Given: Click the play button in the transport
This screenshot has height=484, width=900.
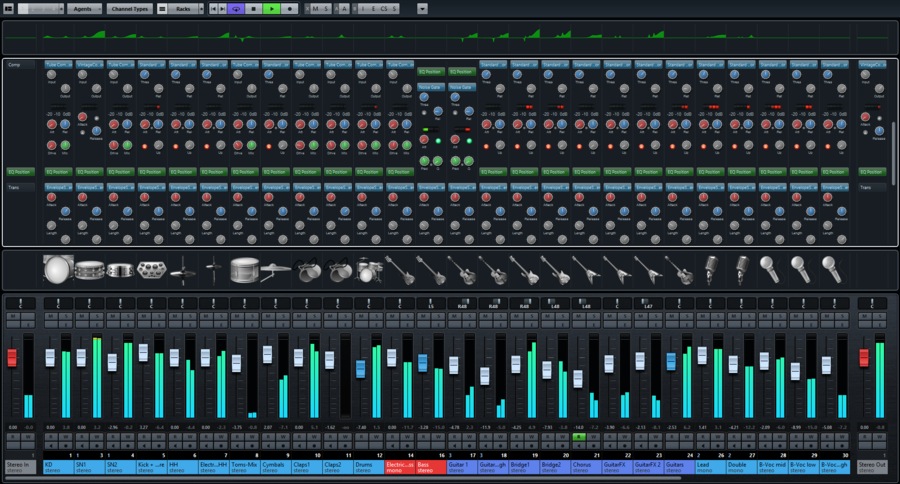Looking at the screenshot, I should 272,8.
